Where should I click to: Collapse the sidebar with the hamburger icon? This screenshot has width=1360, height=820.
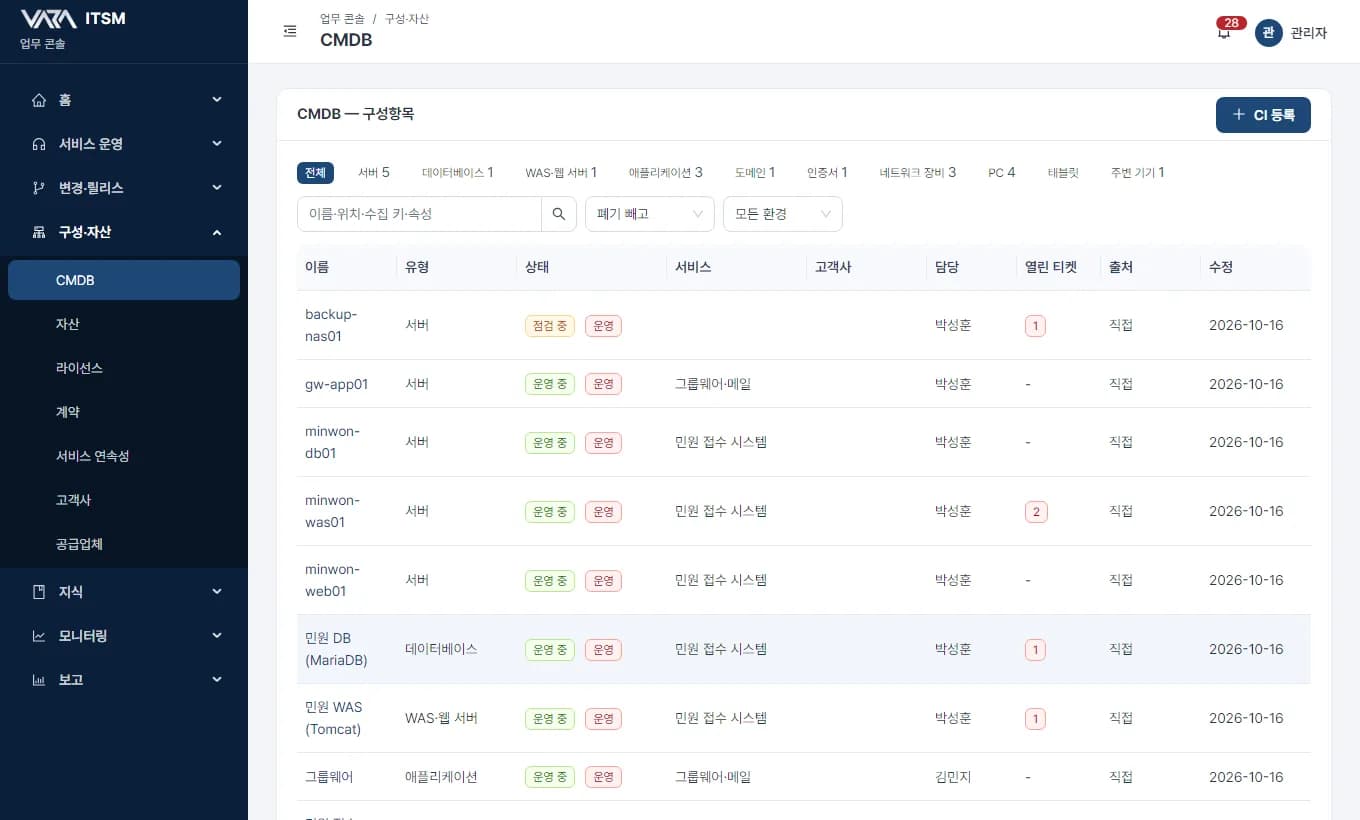click(290, 31)
